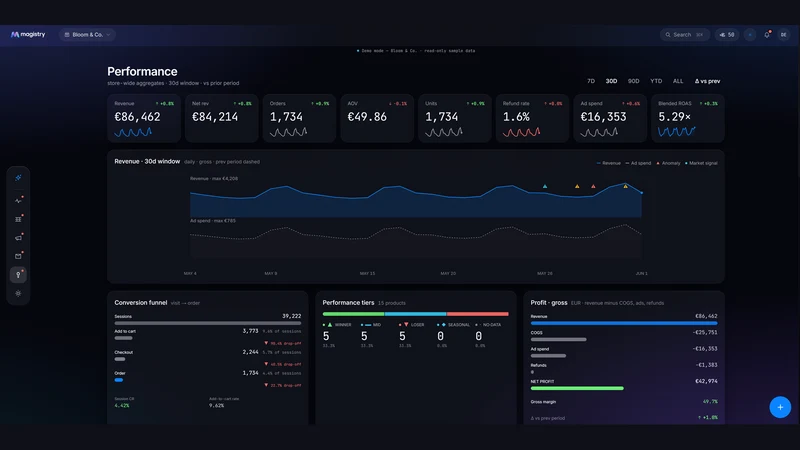Click the Gross margin 49.7% value
This screenshot has height=450, width=800.
(x=710, y=402)
